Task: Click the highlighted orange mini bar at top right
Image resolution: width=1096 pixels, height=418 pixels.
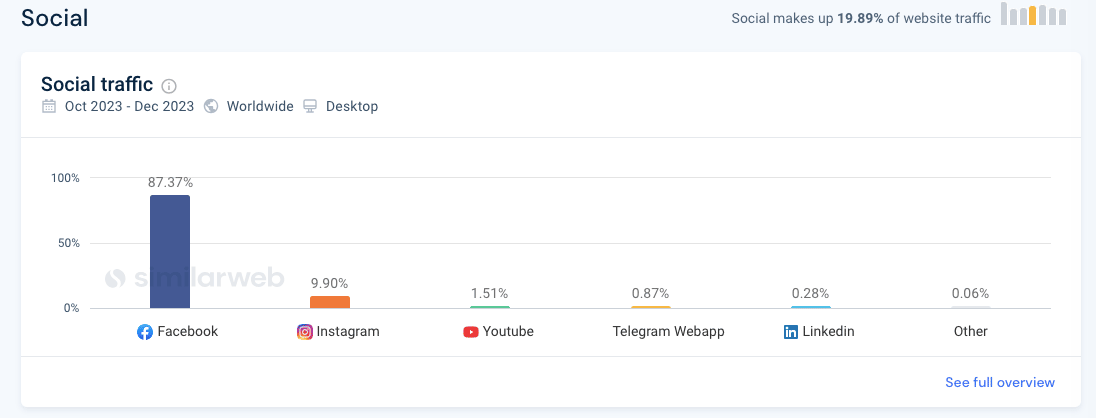Action: click(1033, 16)
